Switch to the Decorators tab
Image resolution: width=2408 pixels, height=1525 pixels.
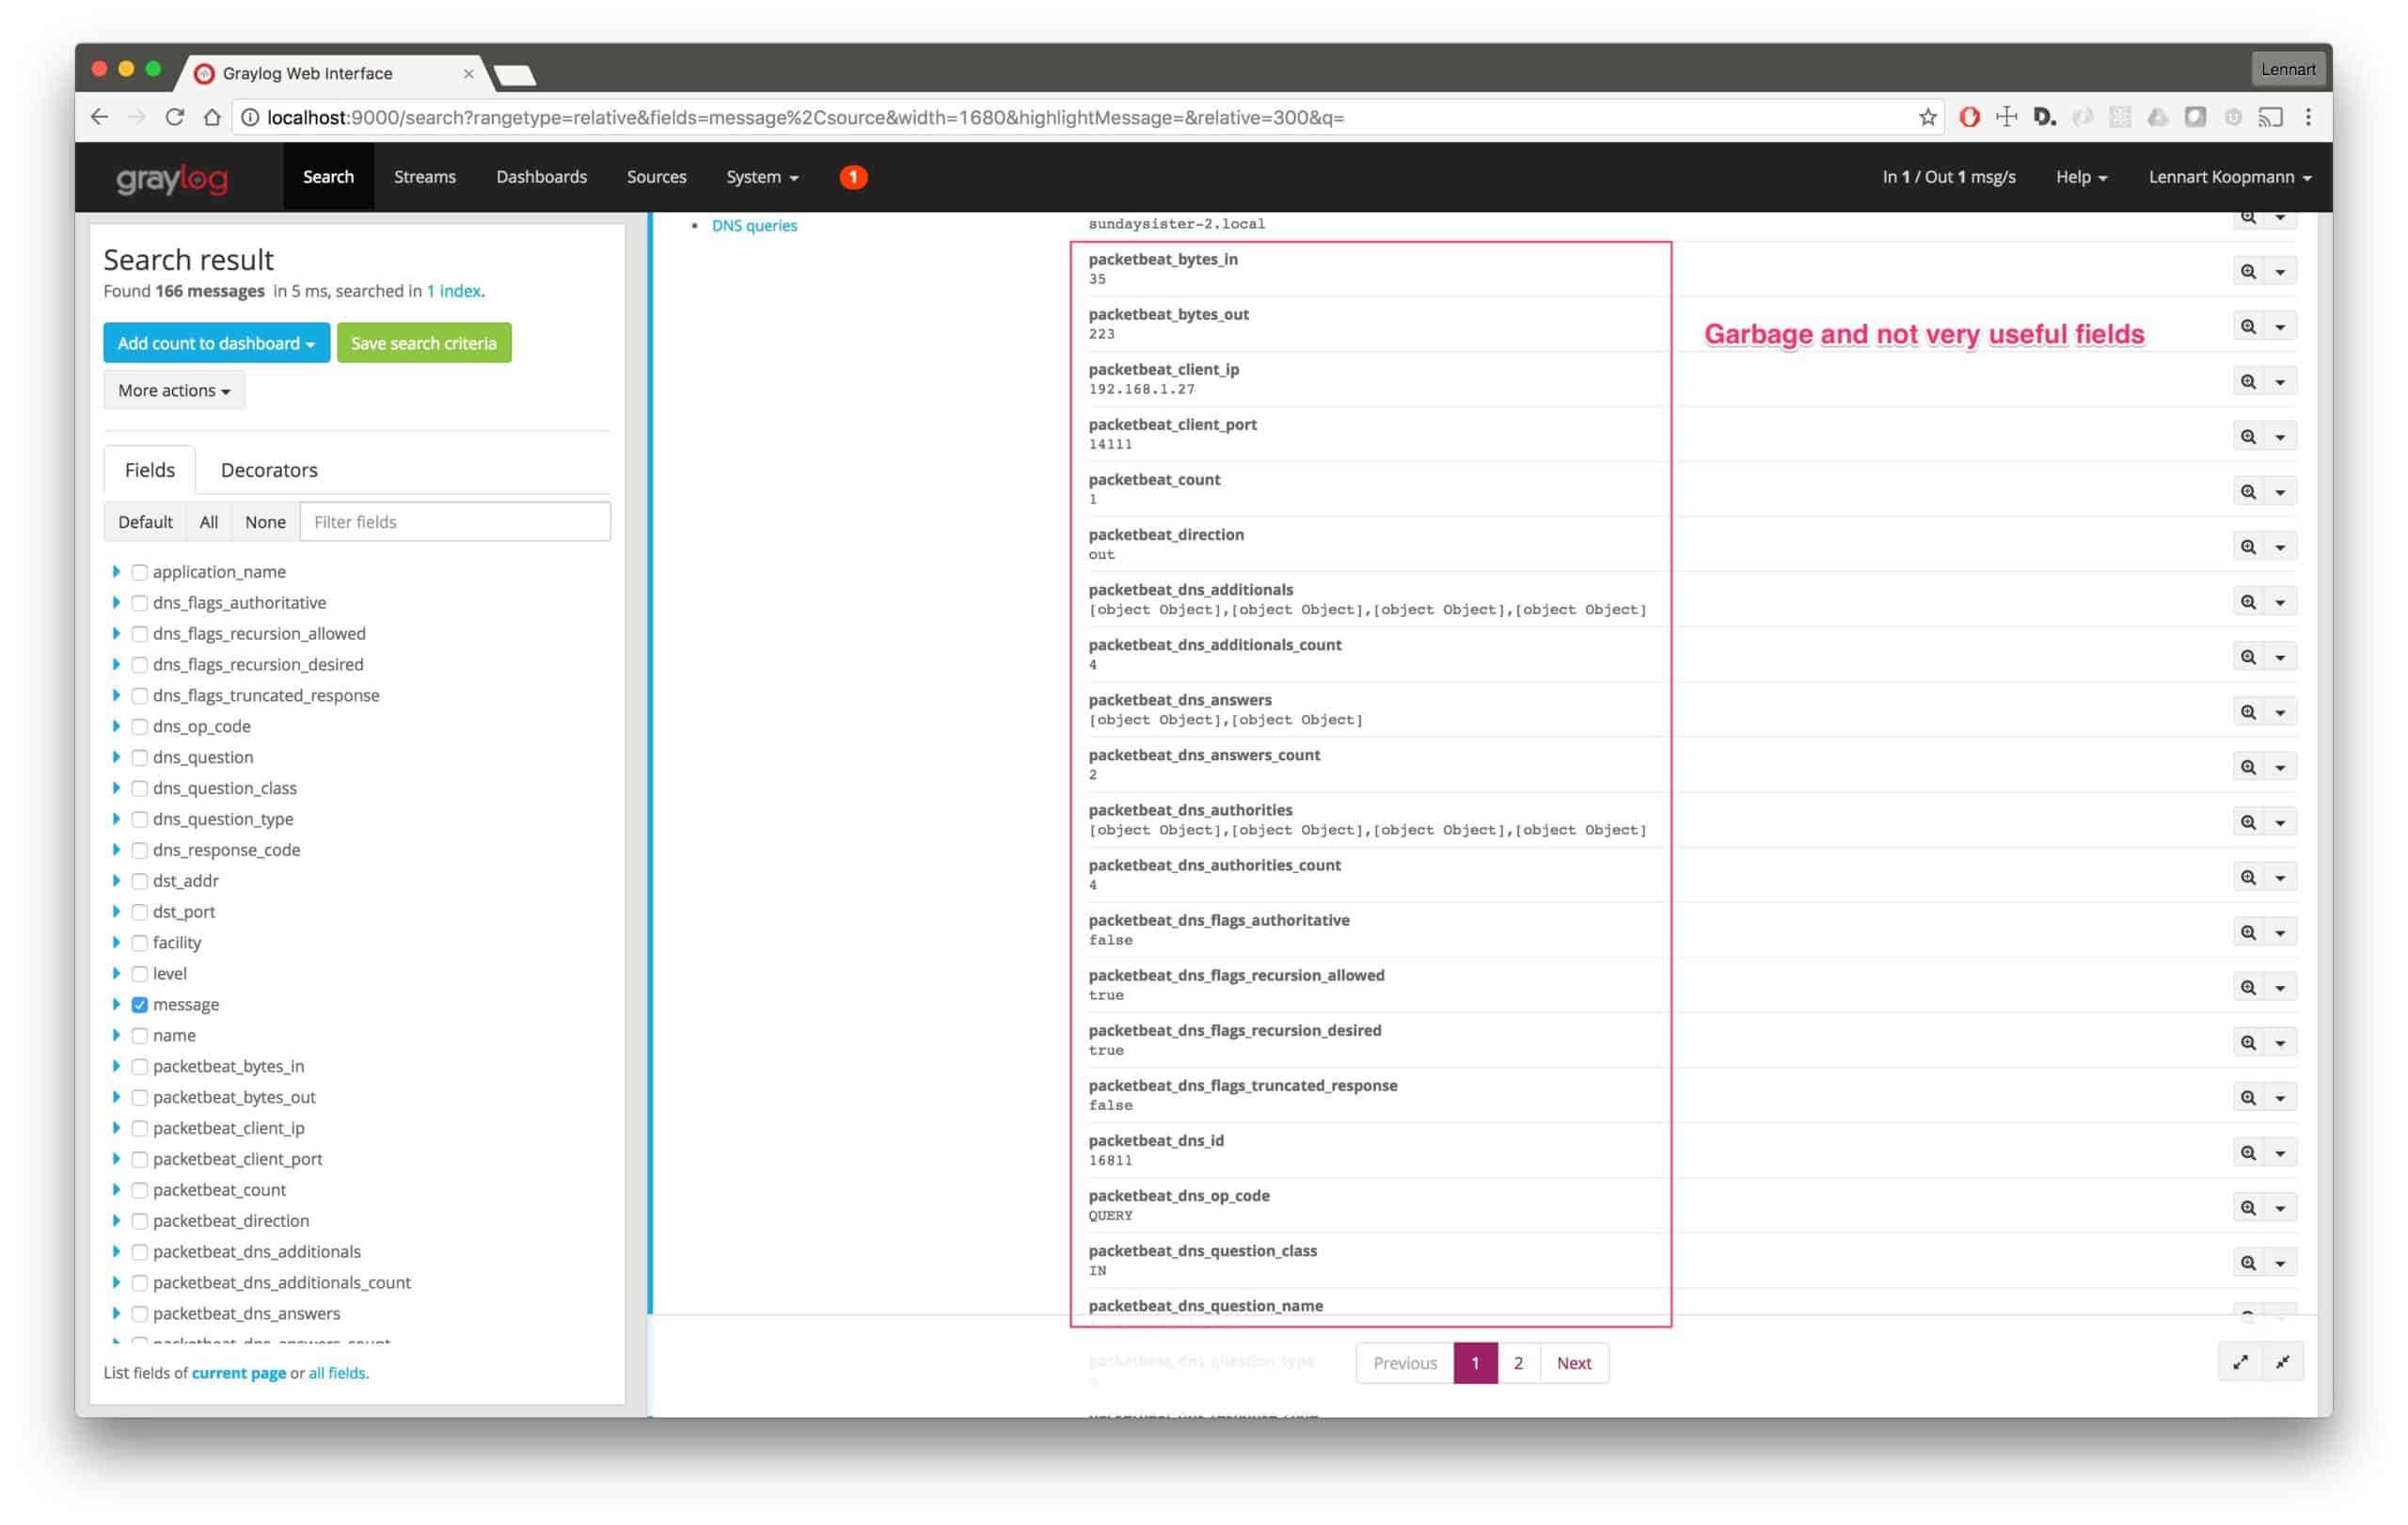(268, 470)
